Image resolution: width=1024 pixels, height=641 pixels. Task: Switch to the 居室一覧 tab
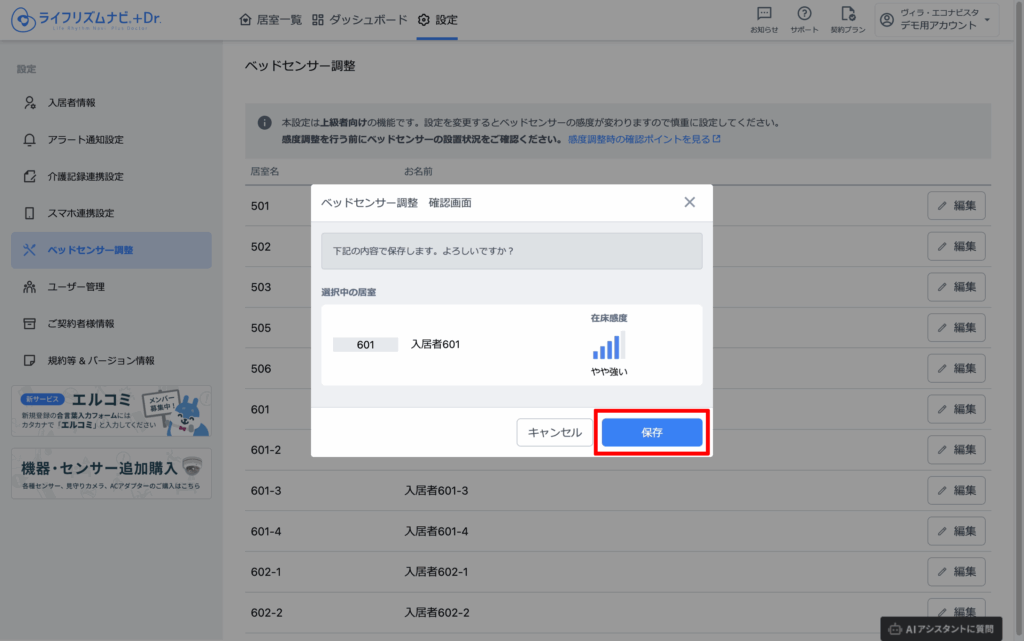tap(270, 20)
